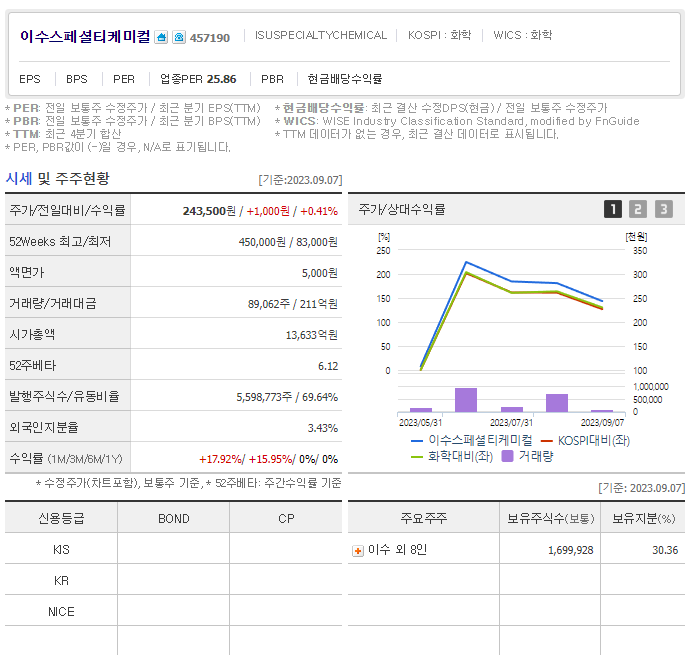The height and width of the screenshot is (655, 696).
Task: Select the largest purple volume bar
Action: [x=466, y=400]
